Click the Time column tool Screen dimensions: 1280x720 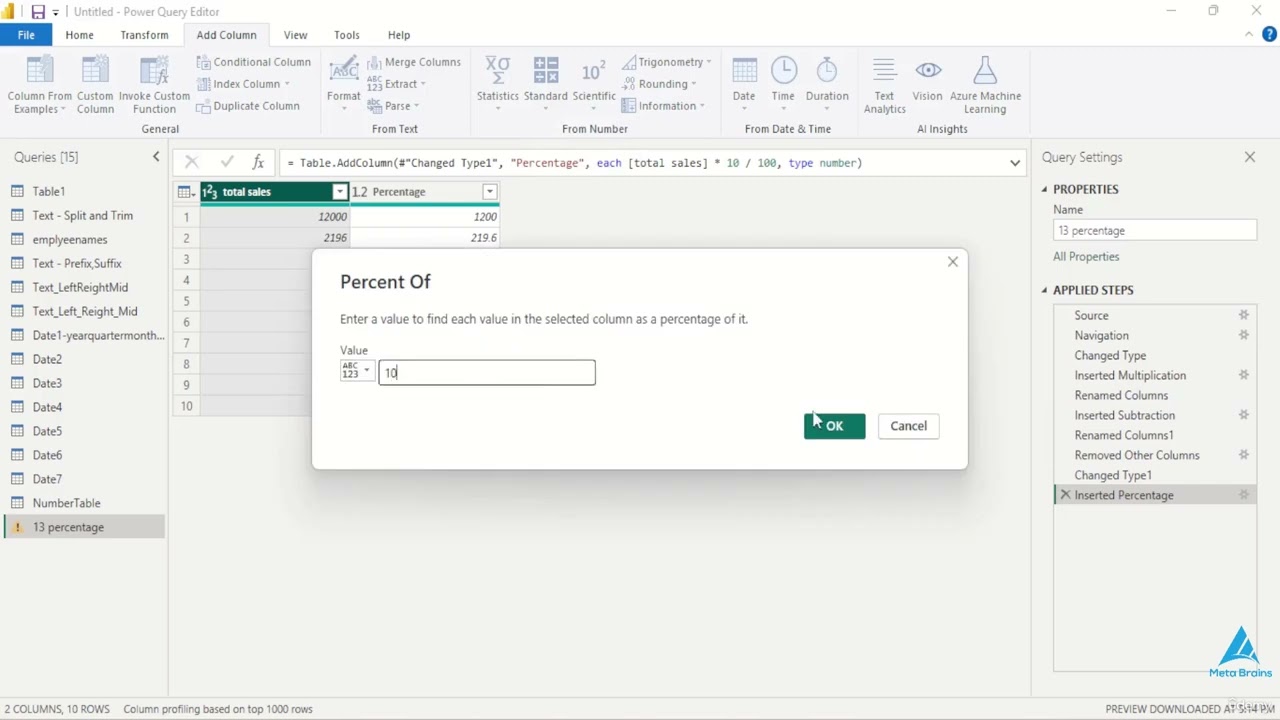(783, 84)
